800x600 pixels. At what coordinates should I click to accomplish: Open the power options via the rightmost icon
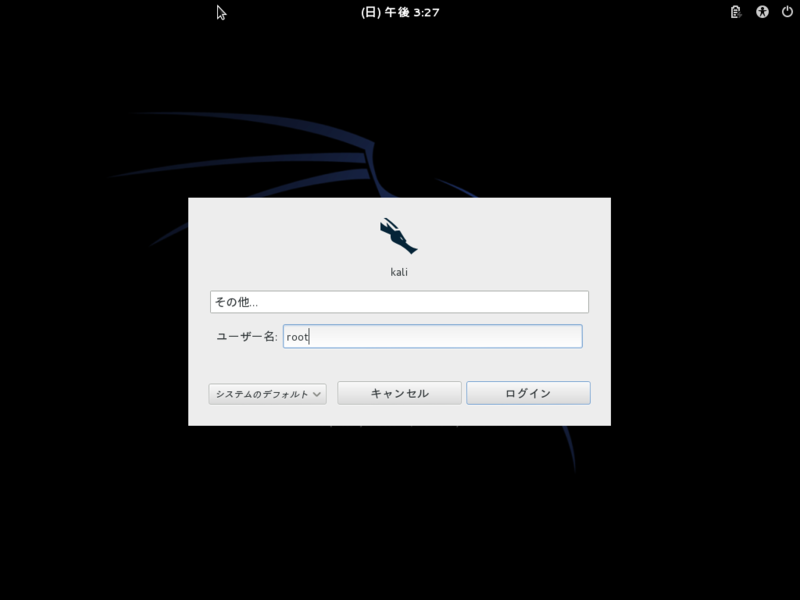click(x=786, y=12)
